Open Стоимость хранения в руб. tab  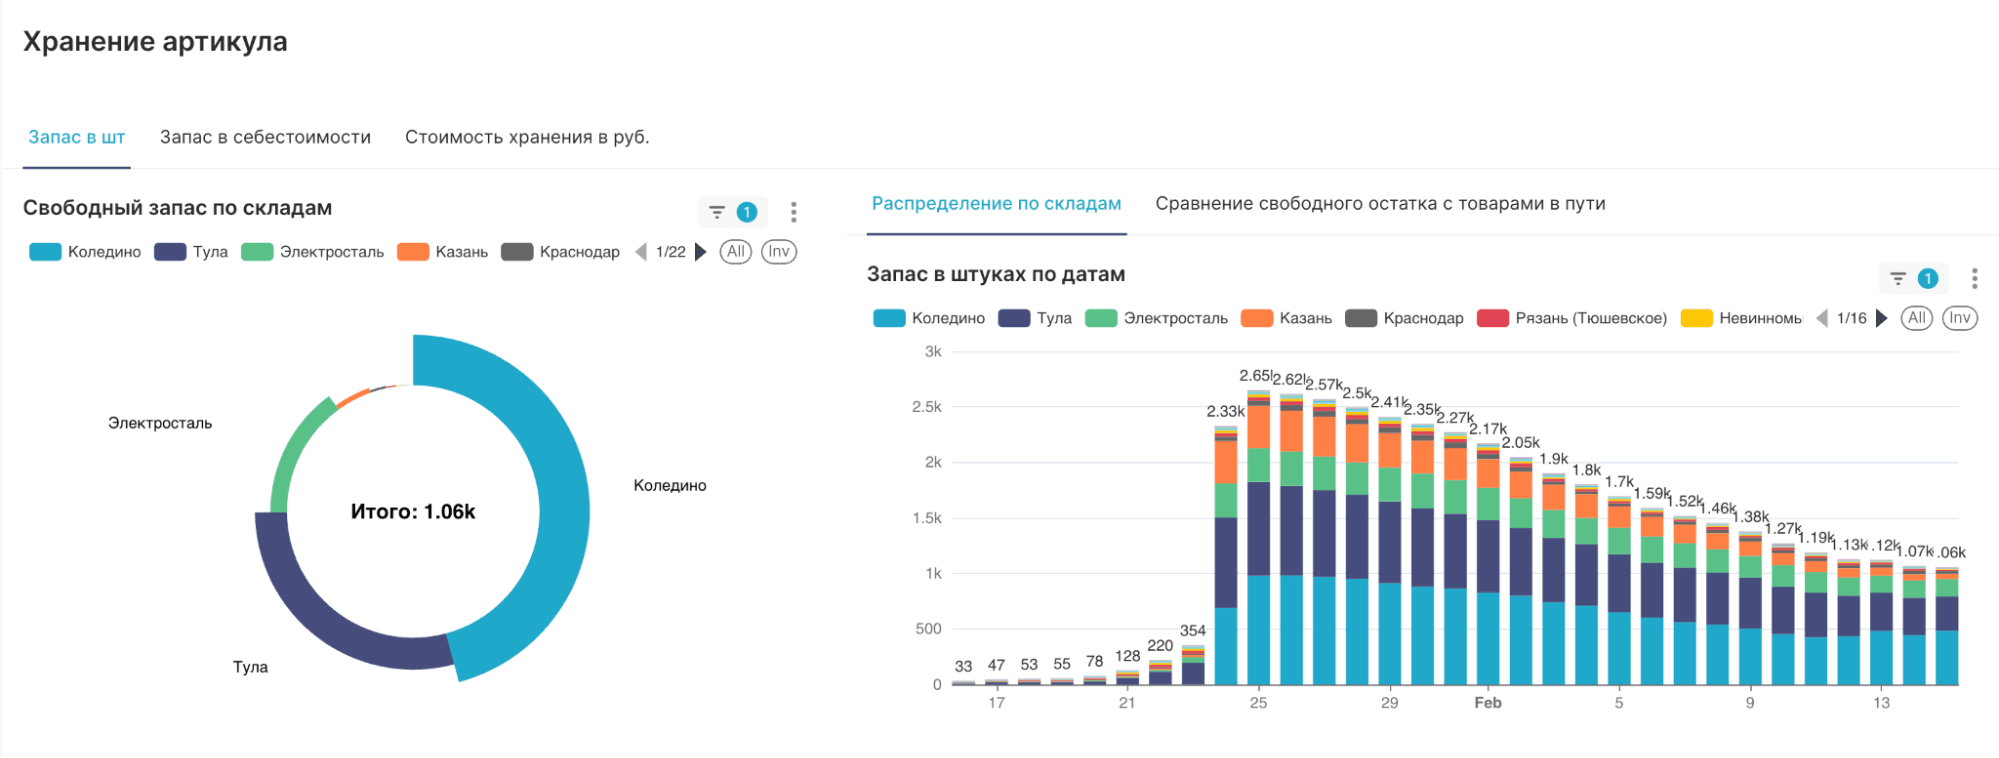(527, 137)
